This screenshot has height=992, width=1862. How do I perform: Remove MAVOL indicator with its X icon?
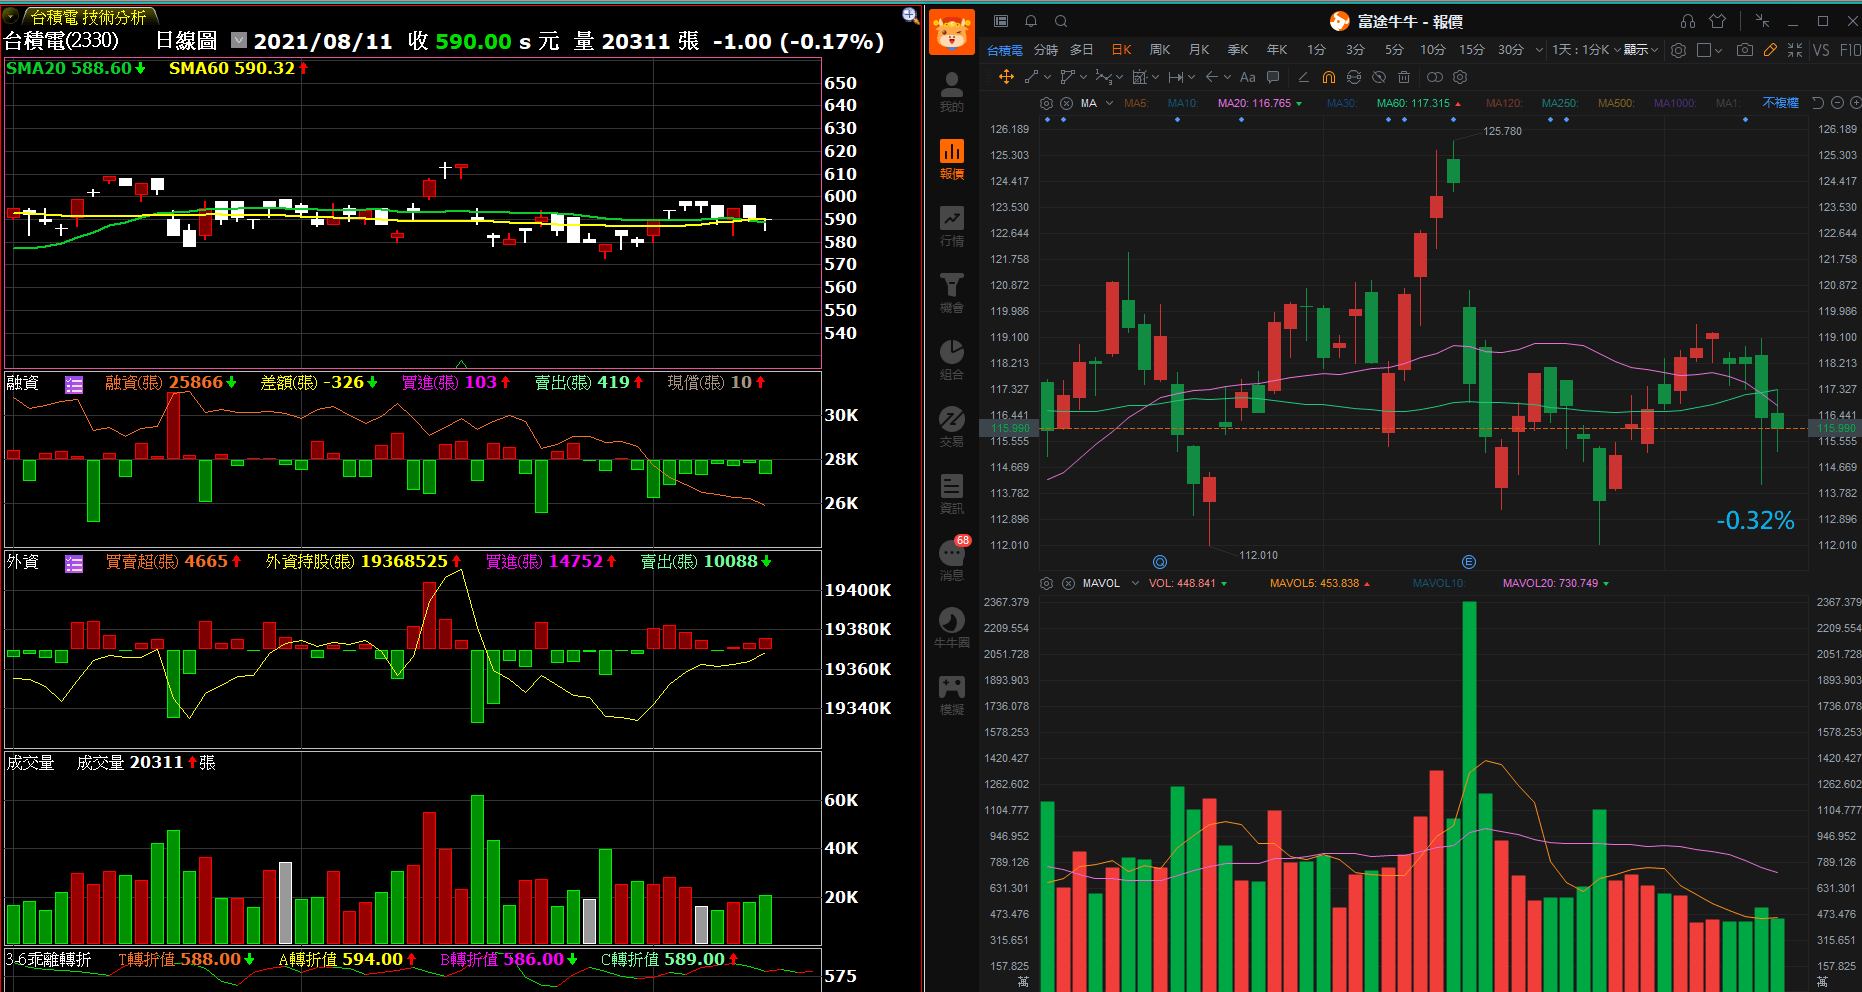click(x=1068, y=583)
